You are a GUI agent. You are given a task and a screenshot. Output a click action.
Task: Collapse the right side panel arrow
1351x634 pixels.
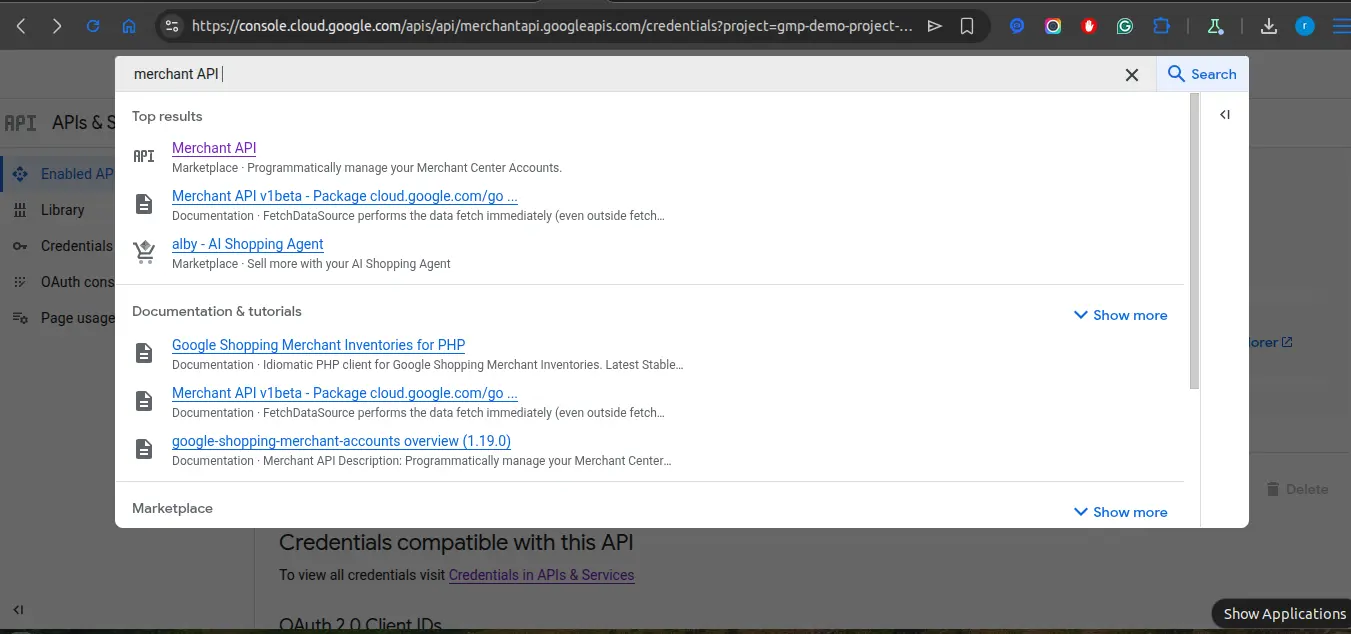(1225, 115)
